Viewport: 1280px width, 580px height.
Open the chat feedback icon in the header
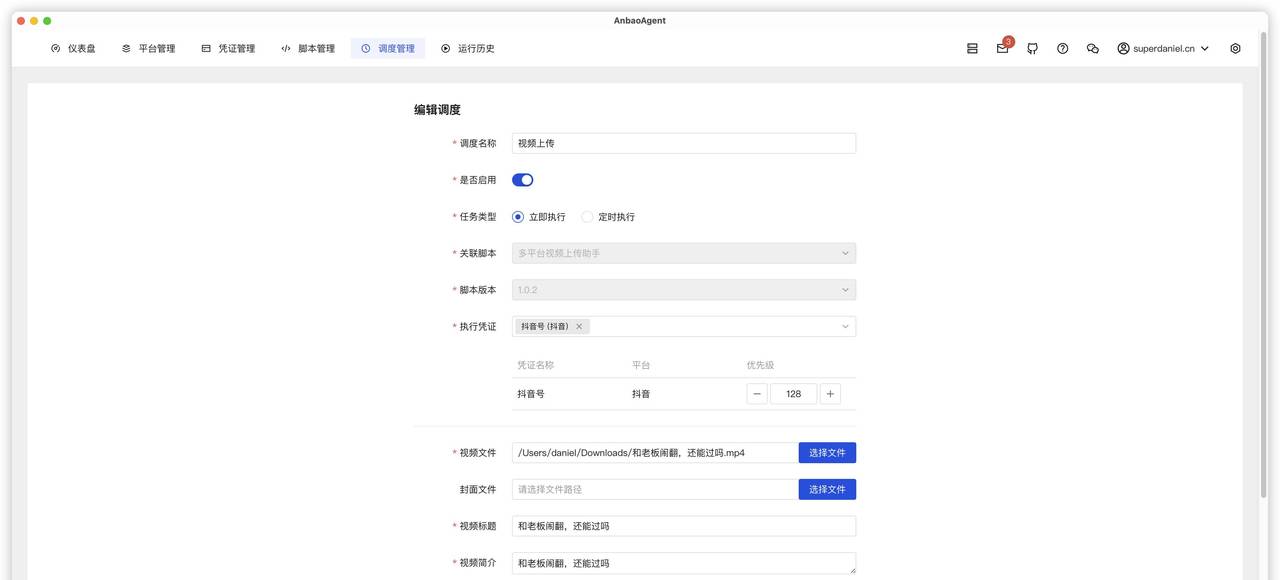click(1091, 47)
